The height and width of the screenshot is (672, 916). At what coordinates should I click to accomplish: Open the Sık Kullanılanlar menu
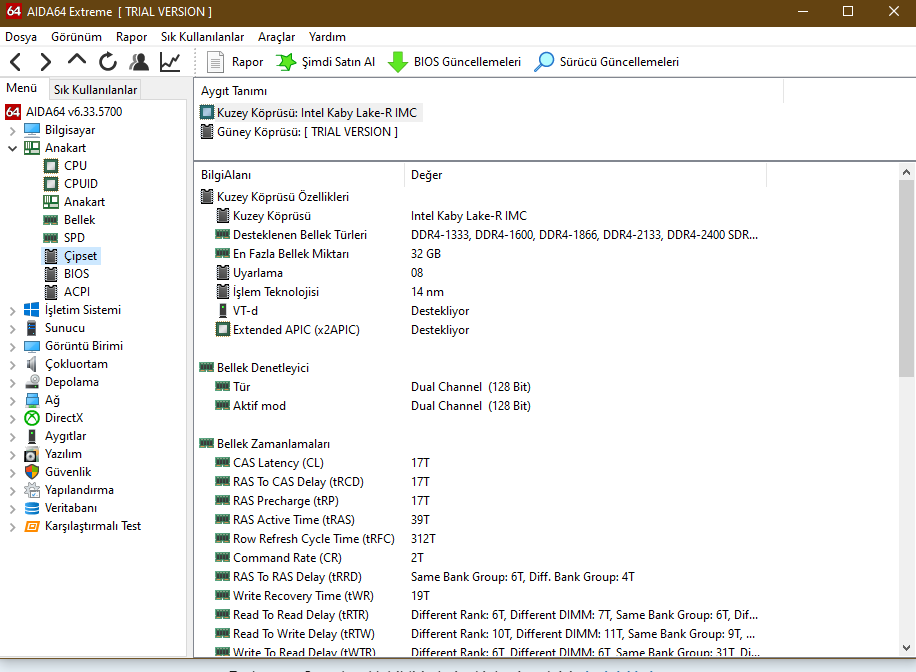point(203,37)
